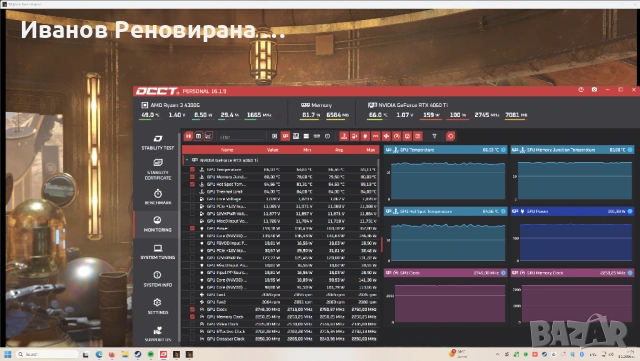The image size is (640, 361).
Task: Click the GPU Clock graph info dot
Action: 503,272
